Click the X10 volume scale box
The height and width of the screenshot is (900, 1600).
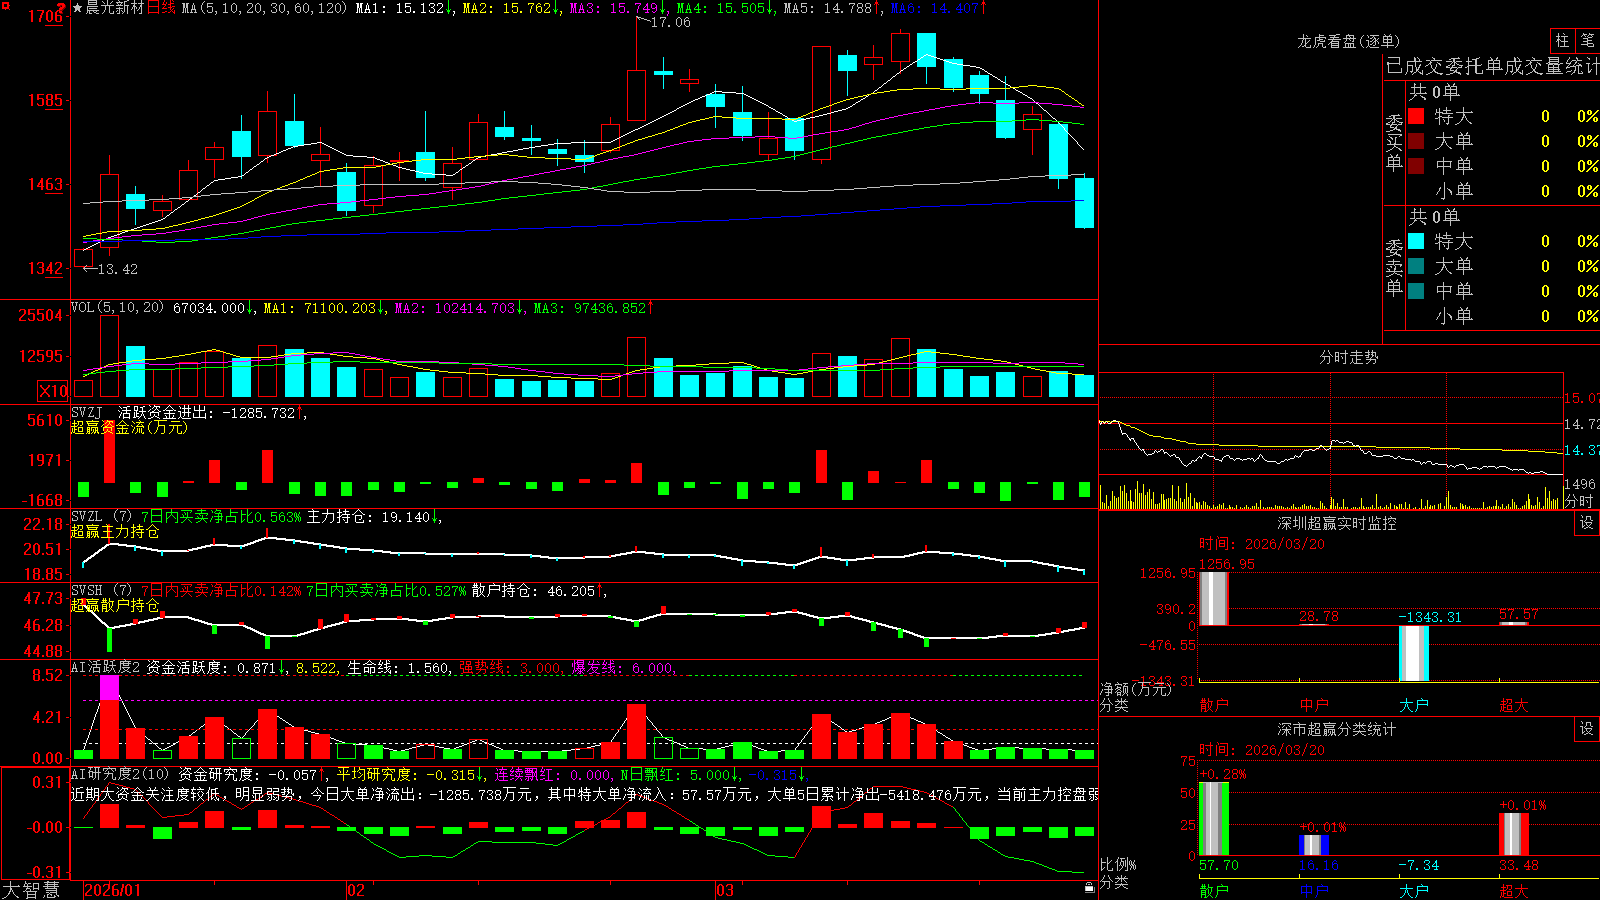53,391
